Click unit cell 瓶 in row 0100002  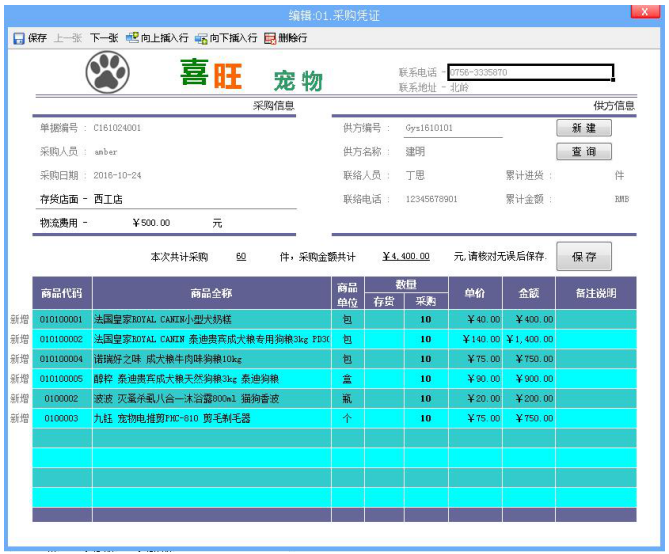pos(347,399)
